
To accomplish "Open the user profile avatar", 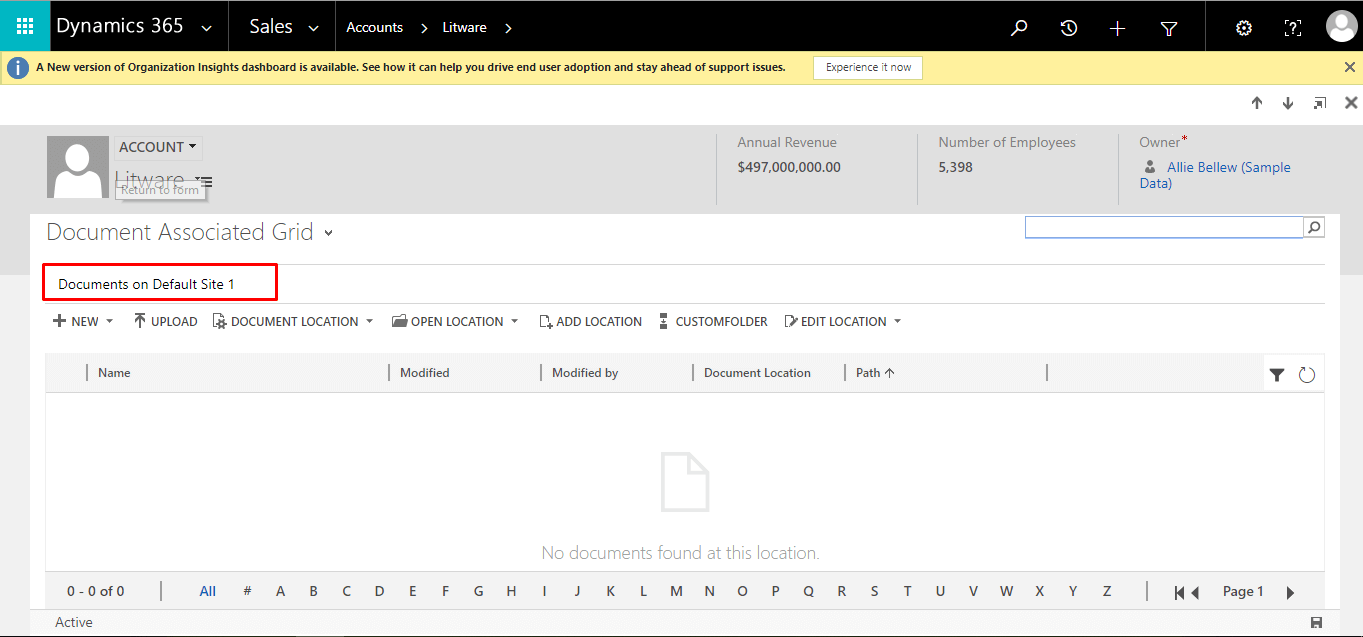I will coord(1341,27).
